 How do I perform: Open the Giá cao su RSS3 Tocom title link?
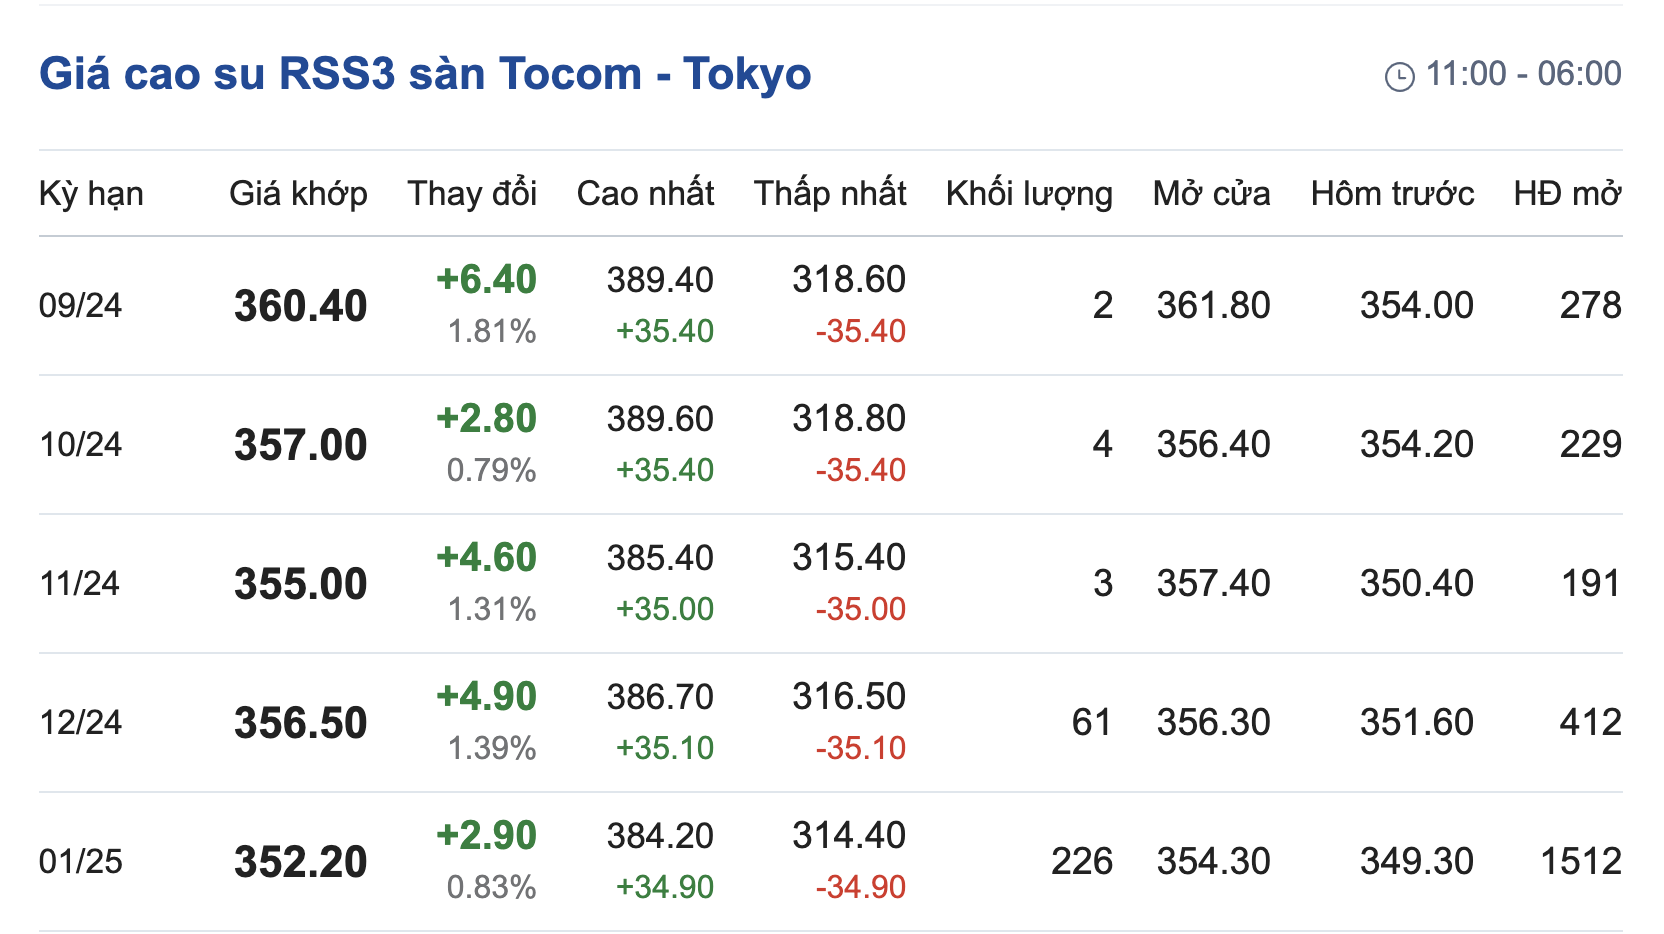tap(425, 74)
